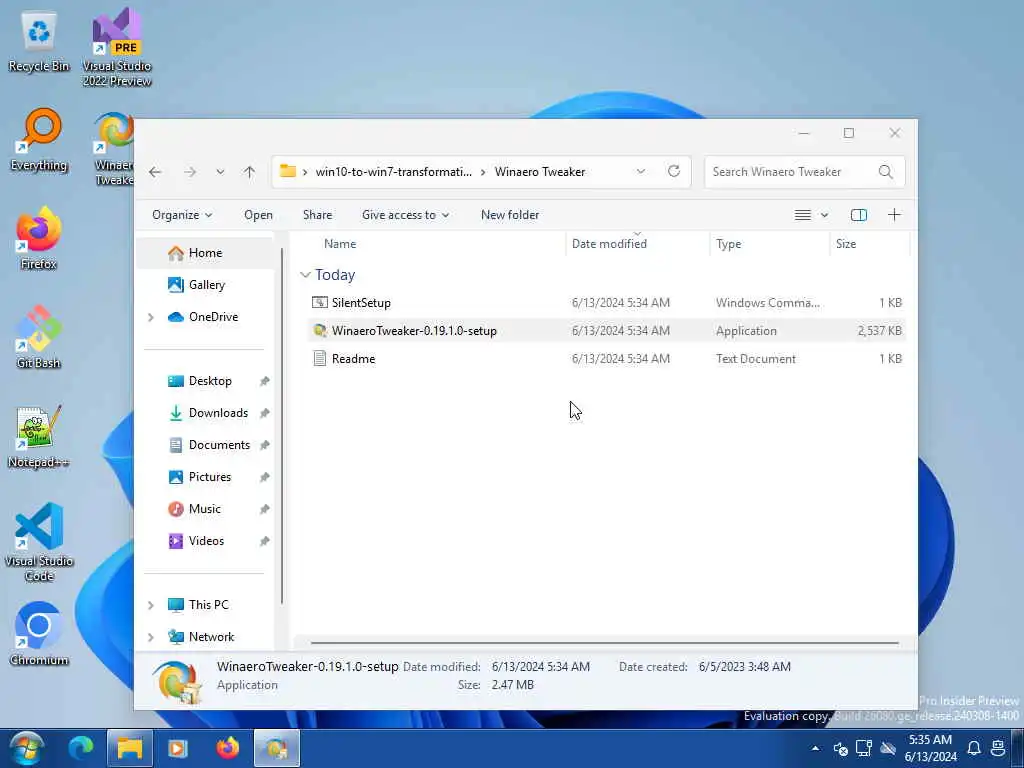This screenshot has width=1024, height=768.
Task: Sort by Name column header
Action: pos(436,244)
